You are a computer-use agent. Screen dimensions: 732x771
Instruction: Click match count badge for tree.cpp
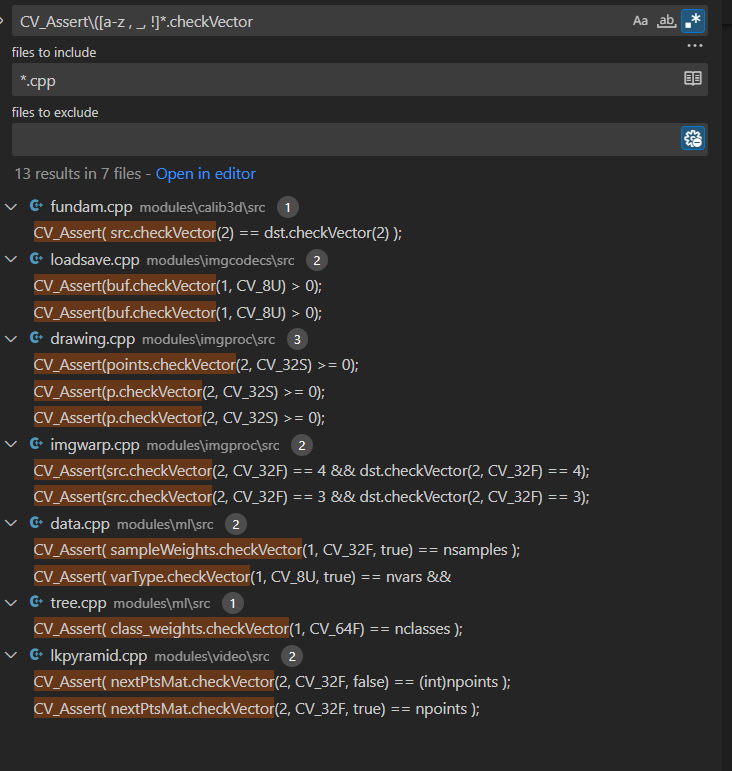[233, 603]
